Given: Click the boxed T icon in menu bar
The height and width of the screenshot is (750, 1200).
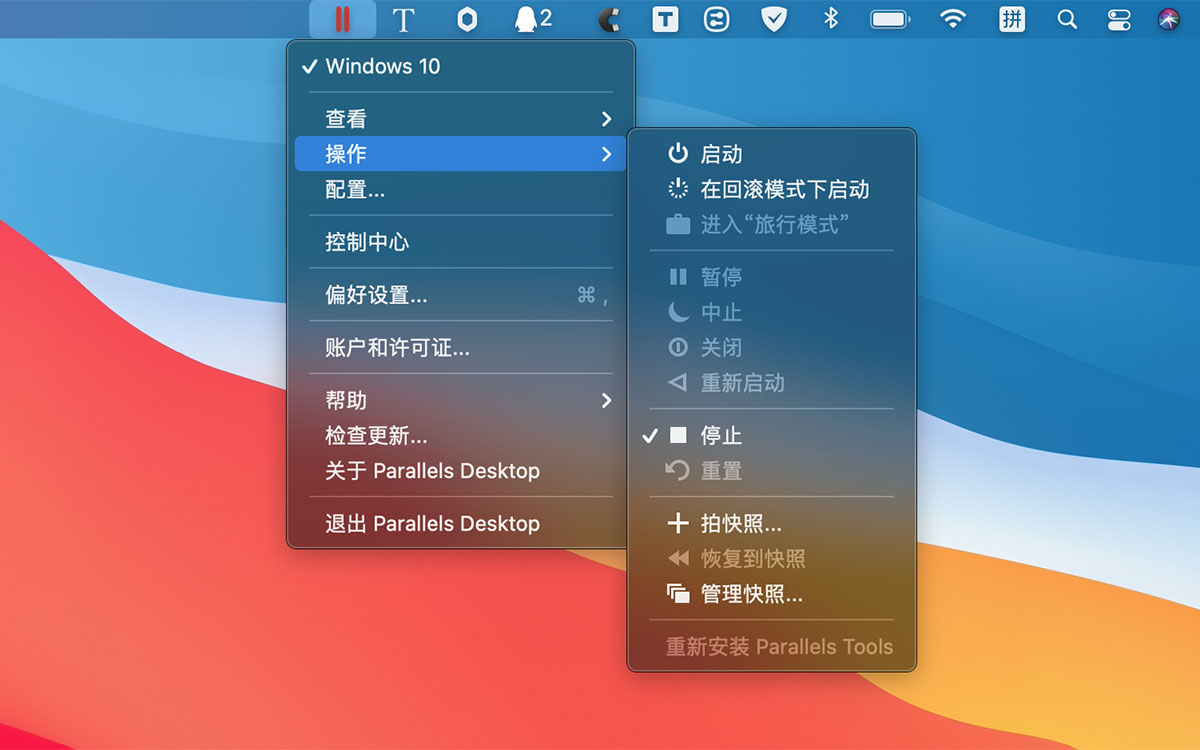Looking at the screenshot, I should (x=665, y=19).
